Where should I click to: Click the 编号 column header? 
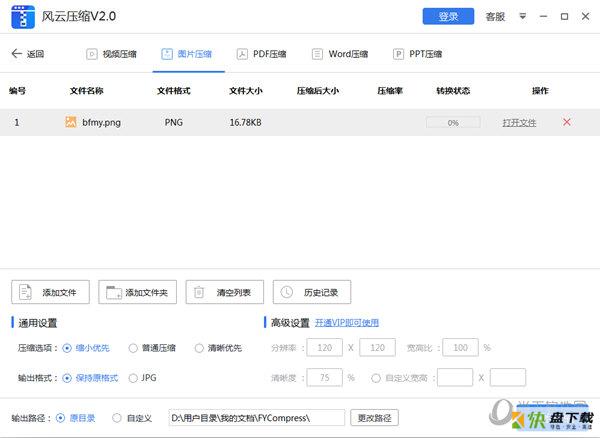tap(17, 91)
